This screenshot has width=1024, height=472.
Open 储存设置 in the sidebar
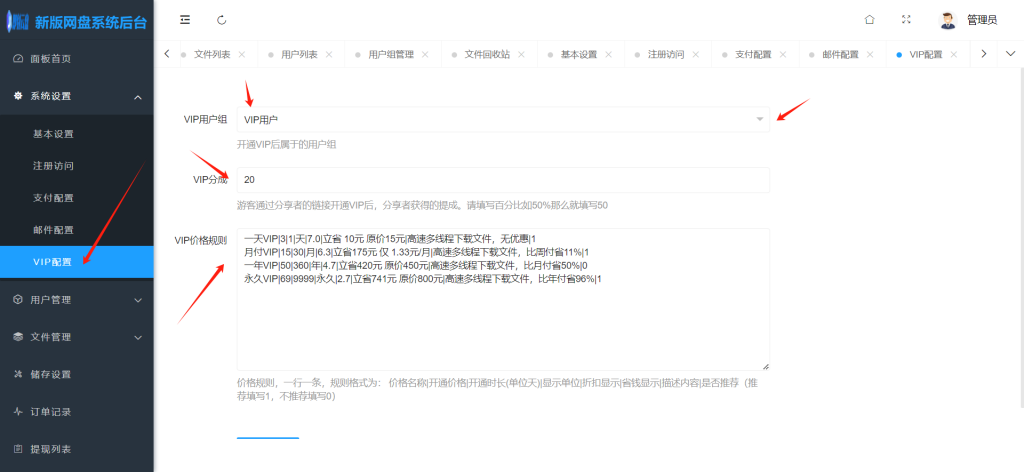(76, 374)
